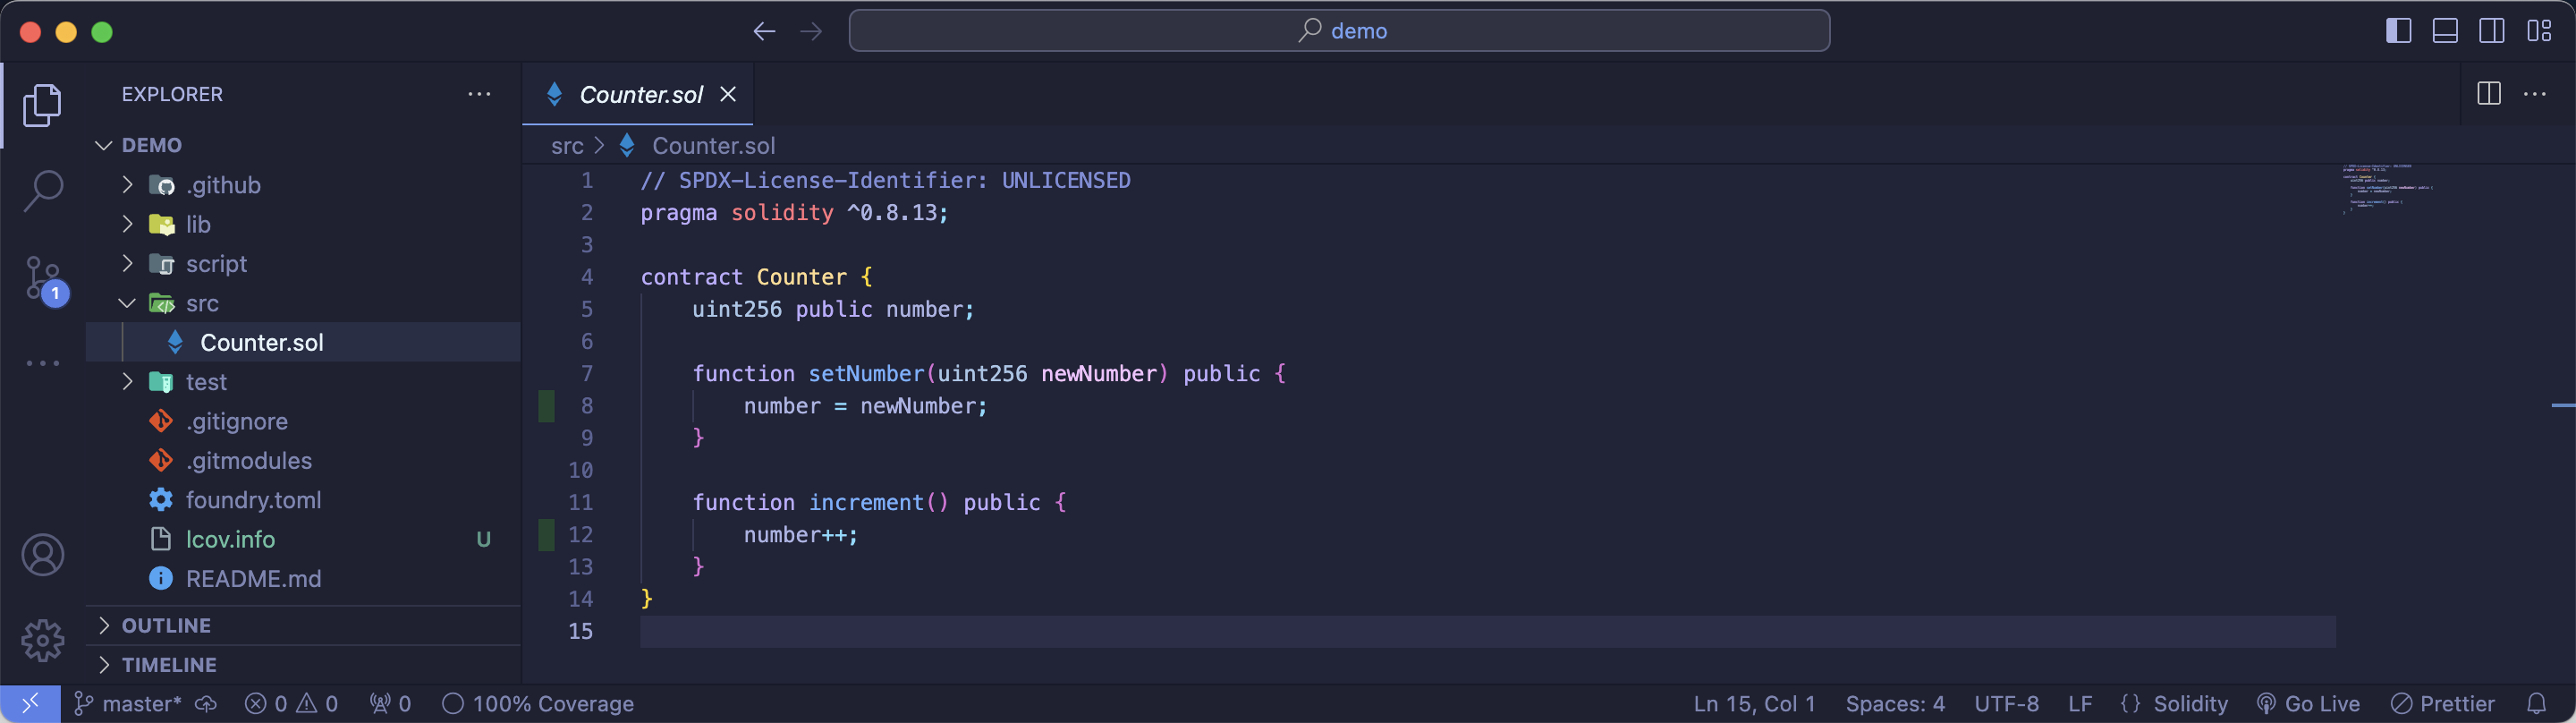Click the Customize Layout icon

point(2539,31)
